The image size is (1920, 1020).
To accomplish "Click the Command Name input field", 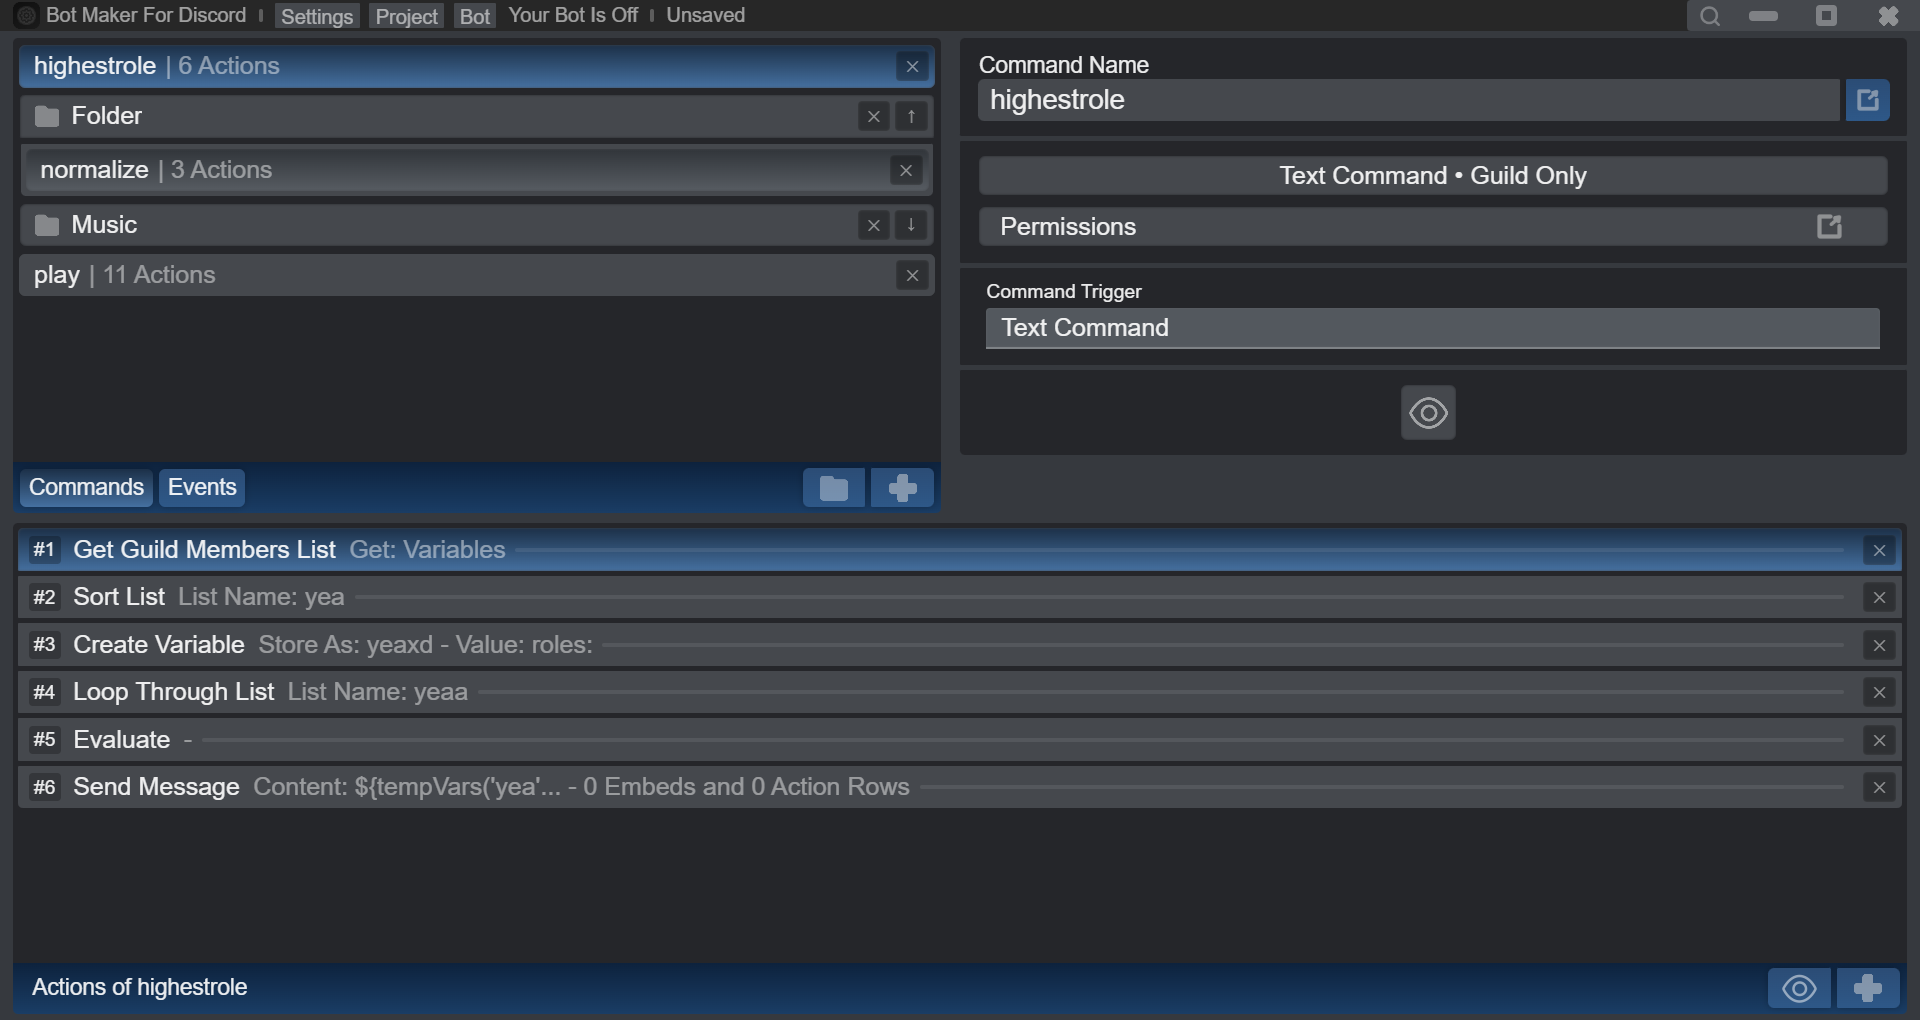I will (1408, 100).
